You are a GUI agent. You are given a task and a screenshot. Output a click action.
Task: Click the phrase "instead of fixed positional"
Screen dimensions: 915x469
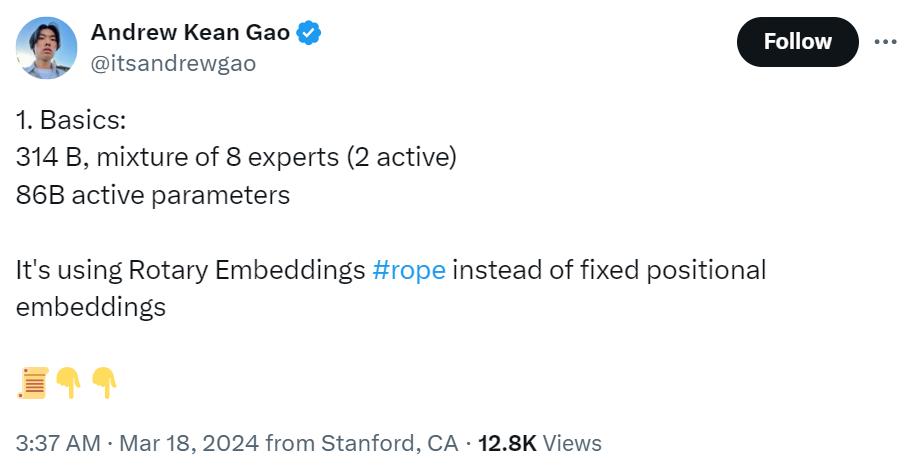(x=608, y=270)
